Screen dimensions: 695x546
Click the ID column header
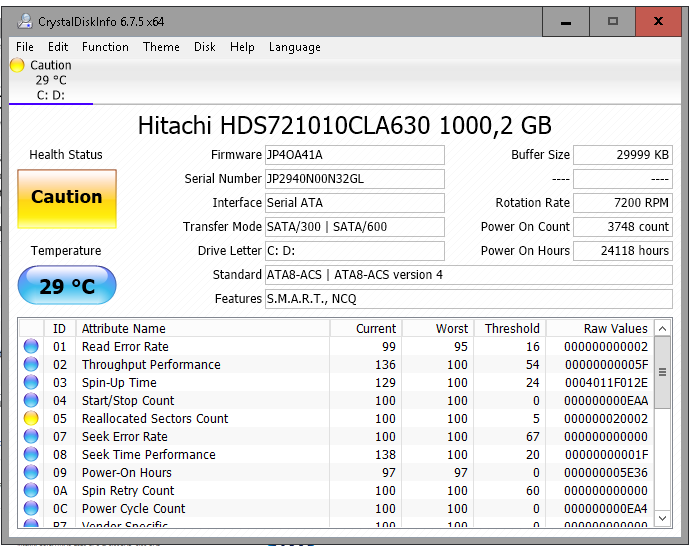pyautogui.click(x=60, y=328)
